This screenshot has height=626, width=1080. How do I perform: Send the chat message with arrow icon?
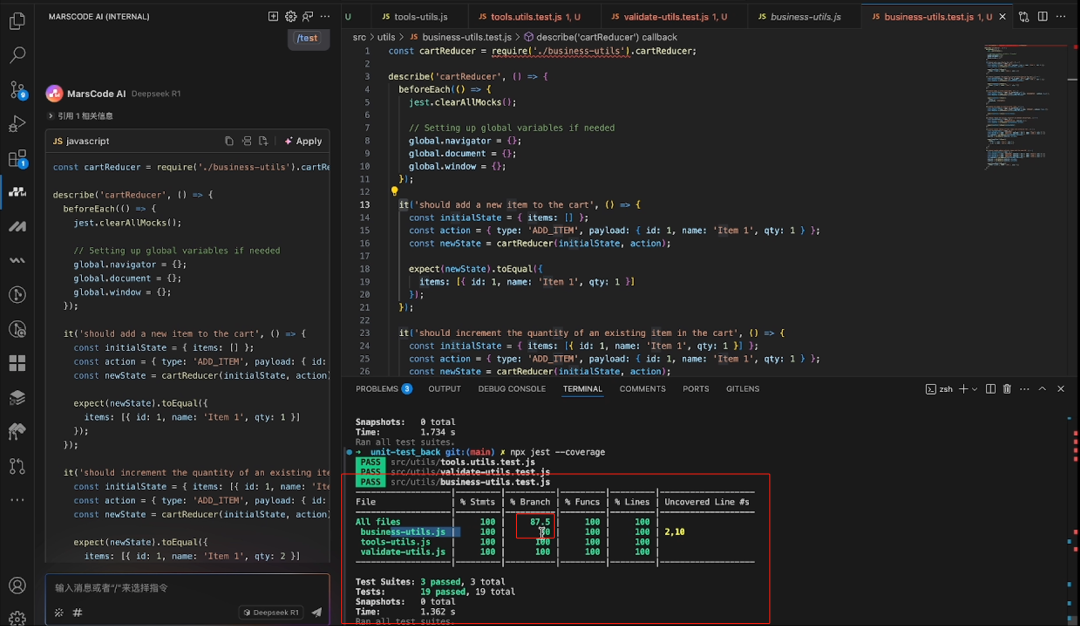click(x=317, y=612)
